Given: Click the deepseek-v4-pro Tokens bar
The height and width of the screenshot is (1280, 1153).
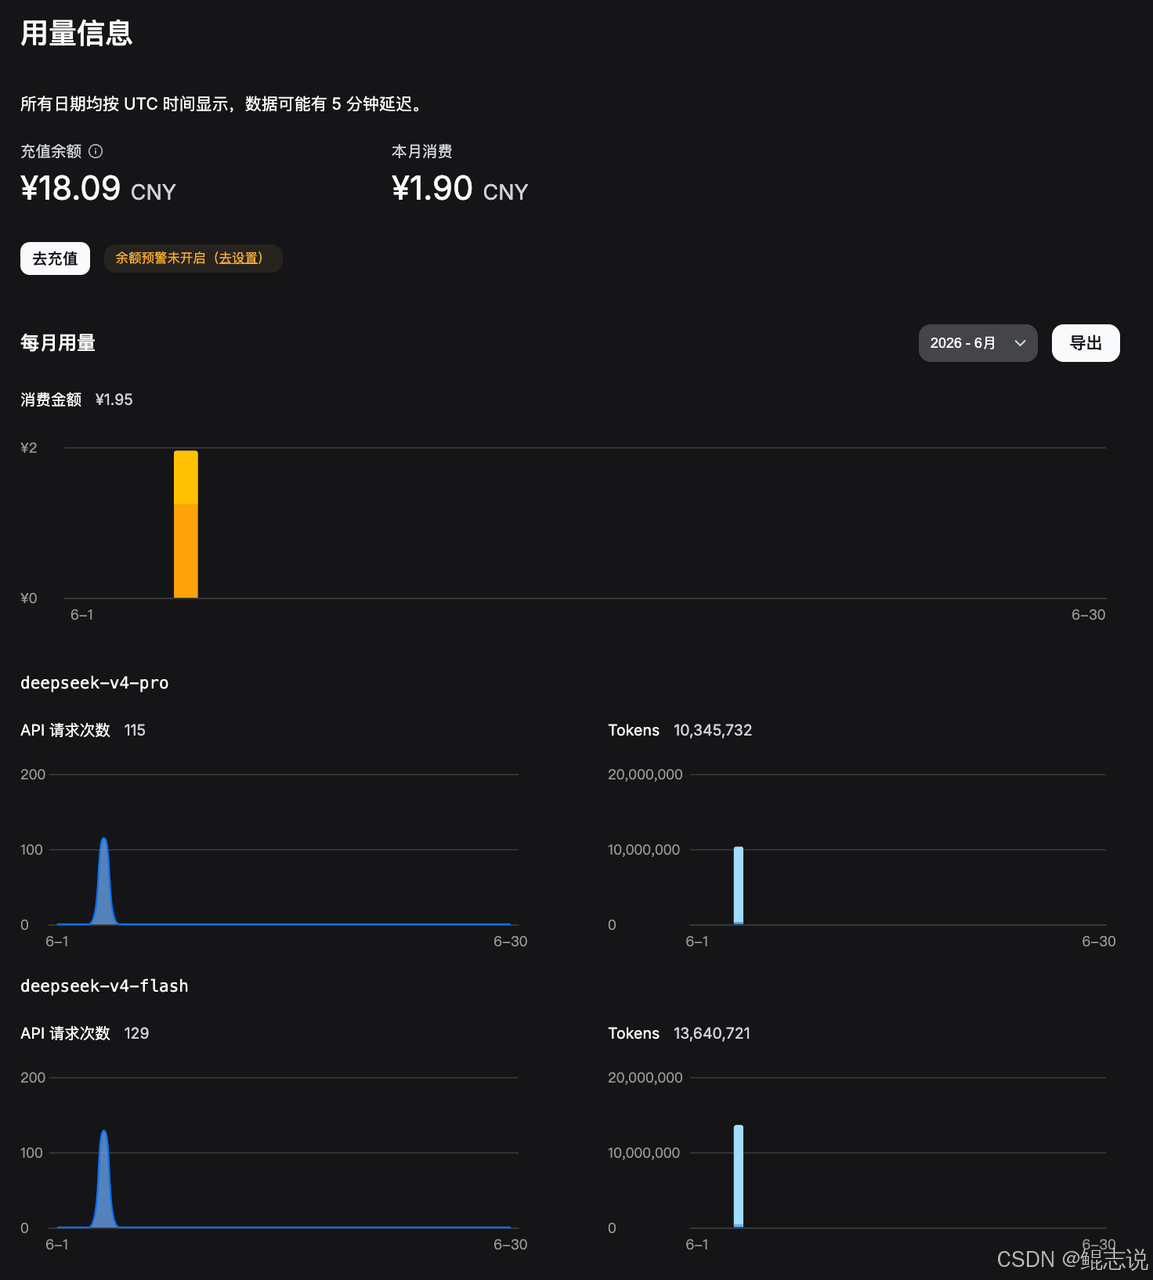Looking at the screenshot, I should point(738,886).
